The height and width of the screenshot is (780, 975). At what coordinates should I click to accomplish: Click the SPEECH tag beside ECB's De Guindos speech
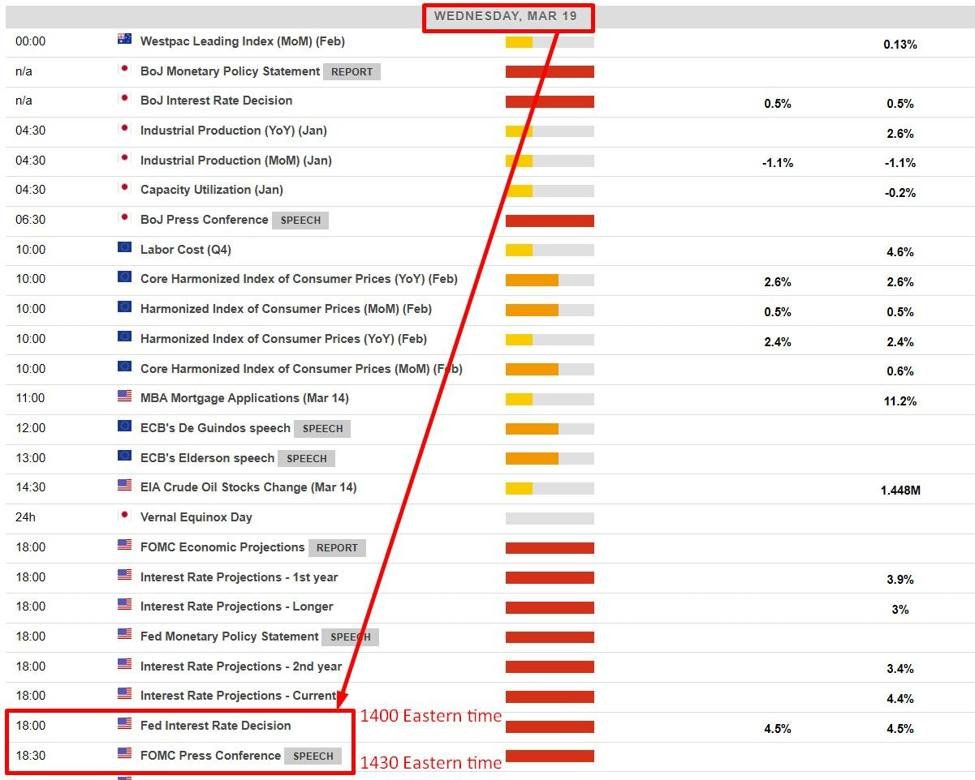point(323,428)
